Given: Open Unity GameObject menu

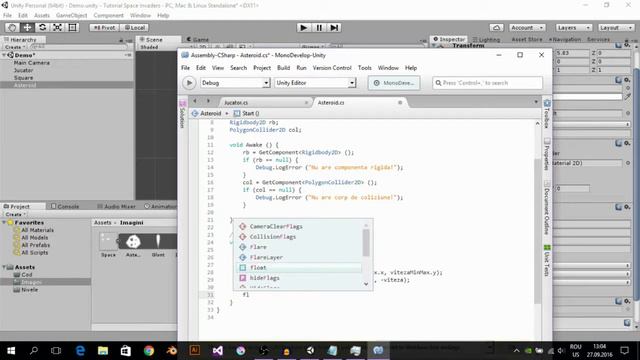Looking at the screenshot, I should 71,16.
